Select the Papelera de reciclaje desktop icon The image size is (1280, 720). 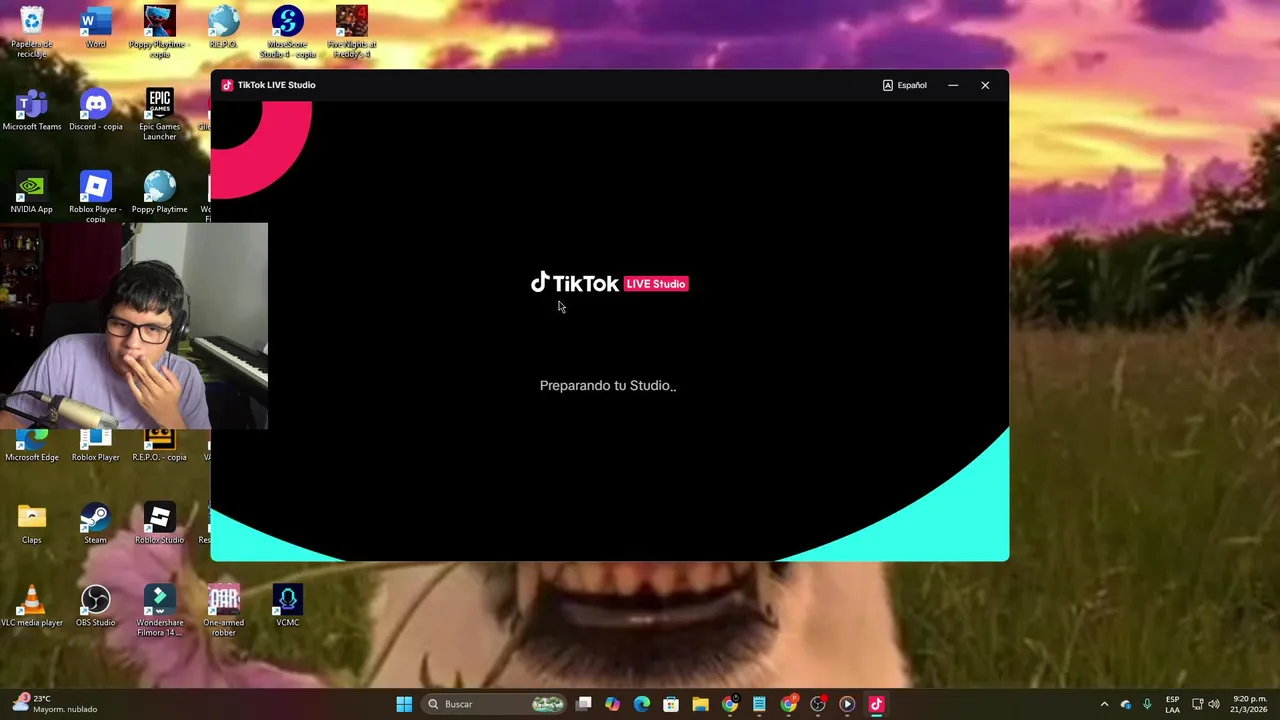click(x=32, y=31)
